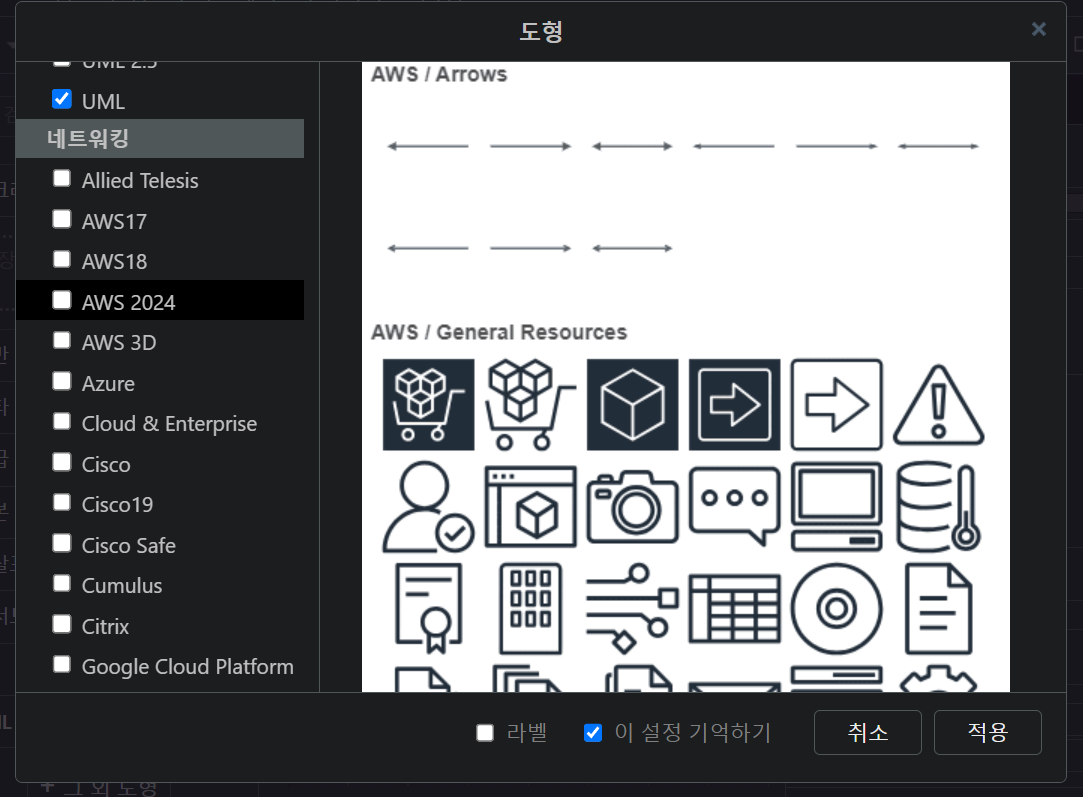The image size is (1083, 797).
Task: Click the 취소 button
Action: pos(868,732)
